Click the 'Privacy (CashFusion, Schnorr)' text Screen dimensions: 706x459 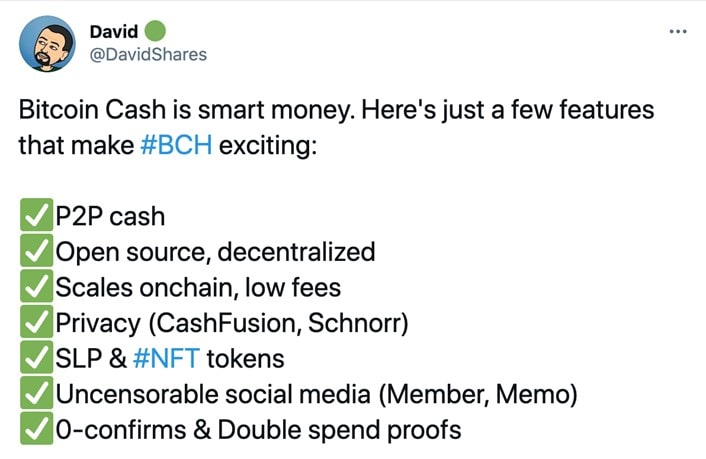(x=232, y=323)
